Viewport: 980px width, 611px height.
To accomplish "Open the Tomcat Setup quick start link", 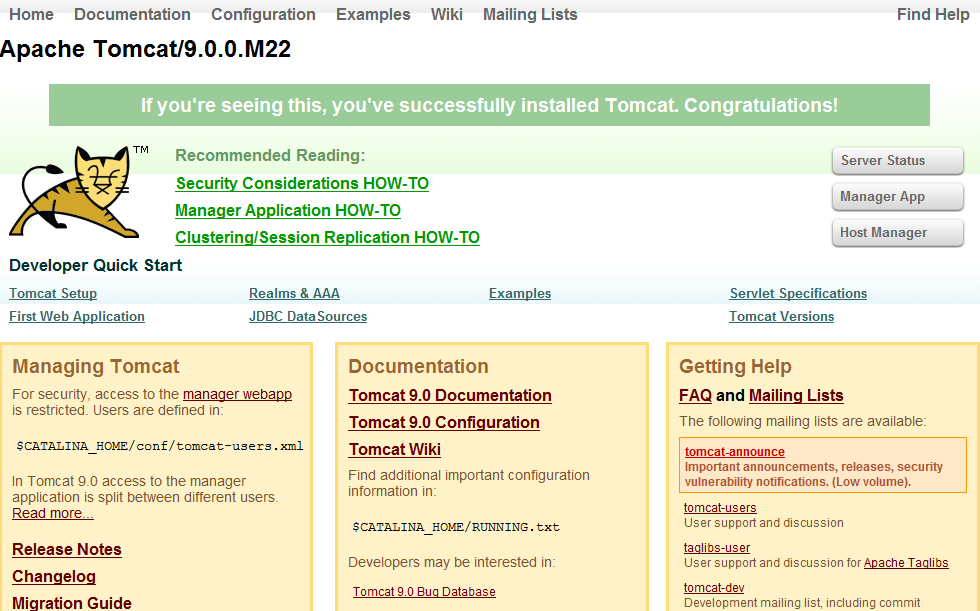I will [53, 294].
